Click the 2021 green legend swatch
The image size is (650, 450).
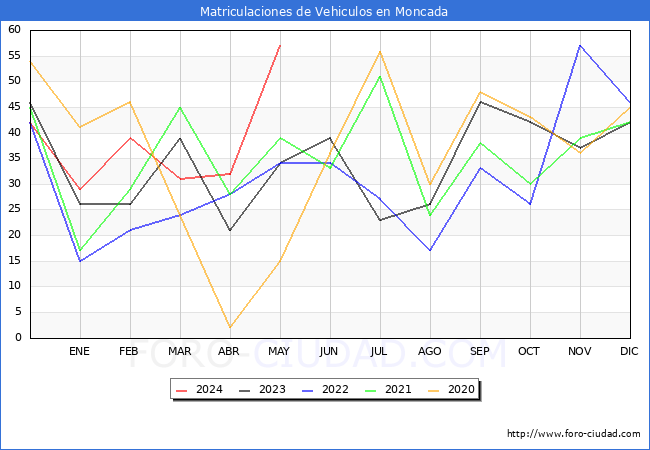[x=371, y=390]
